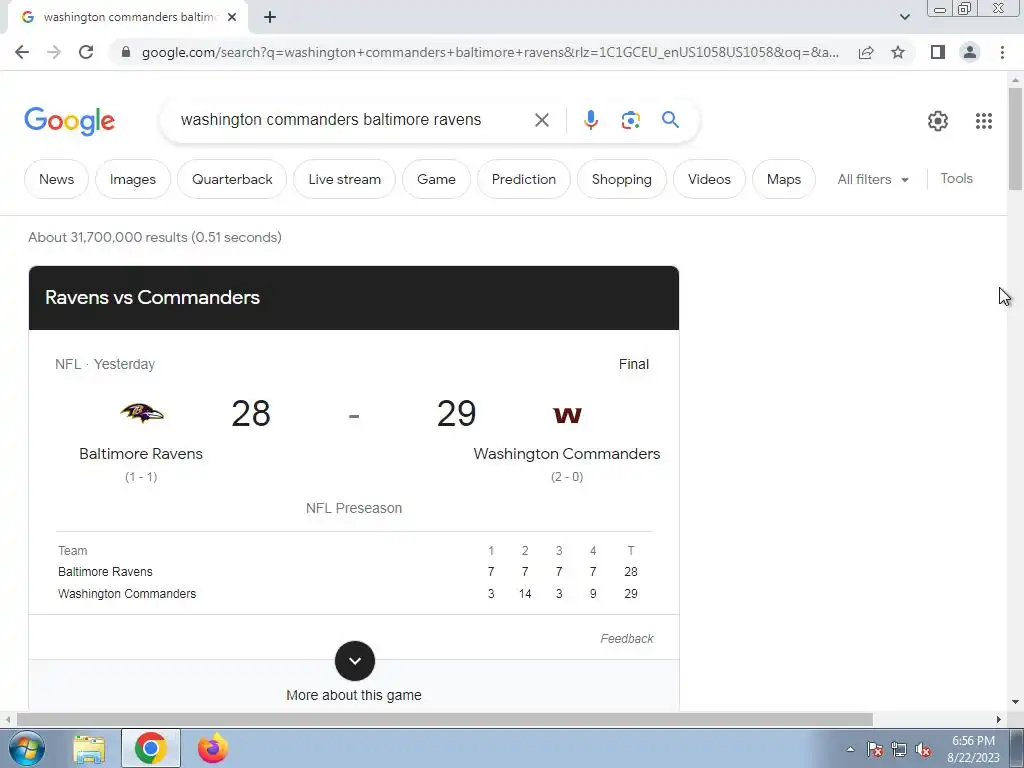1024x768 pixels.
Task: Click the network tray icon
Action: (x=899, y=750)
